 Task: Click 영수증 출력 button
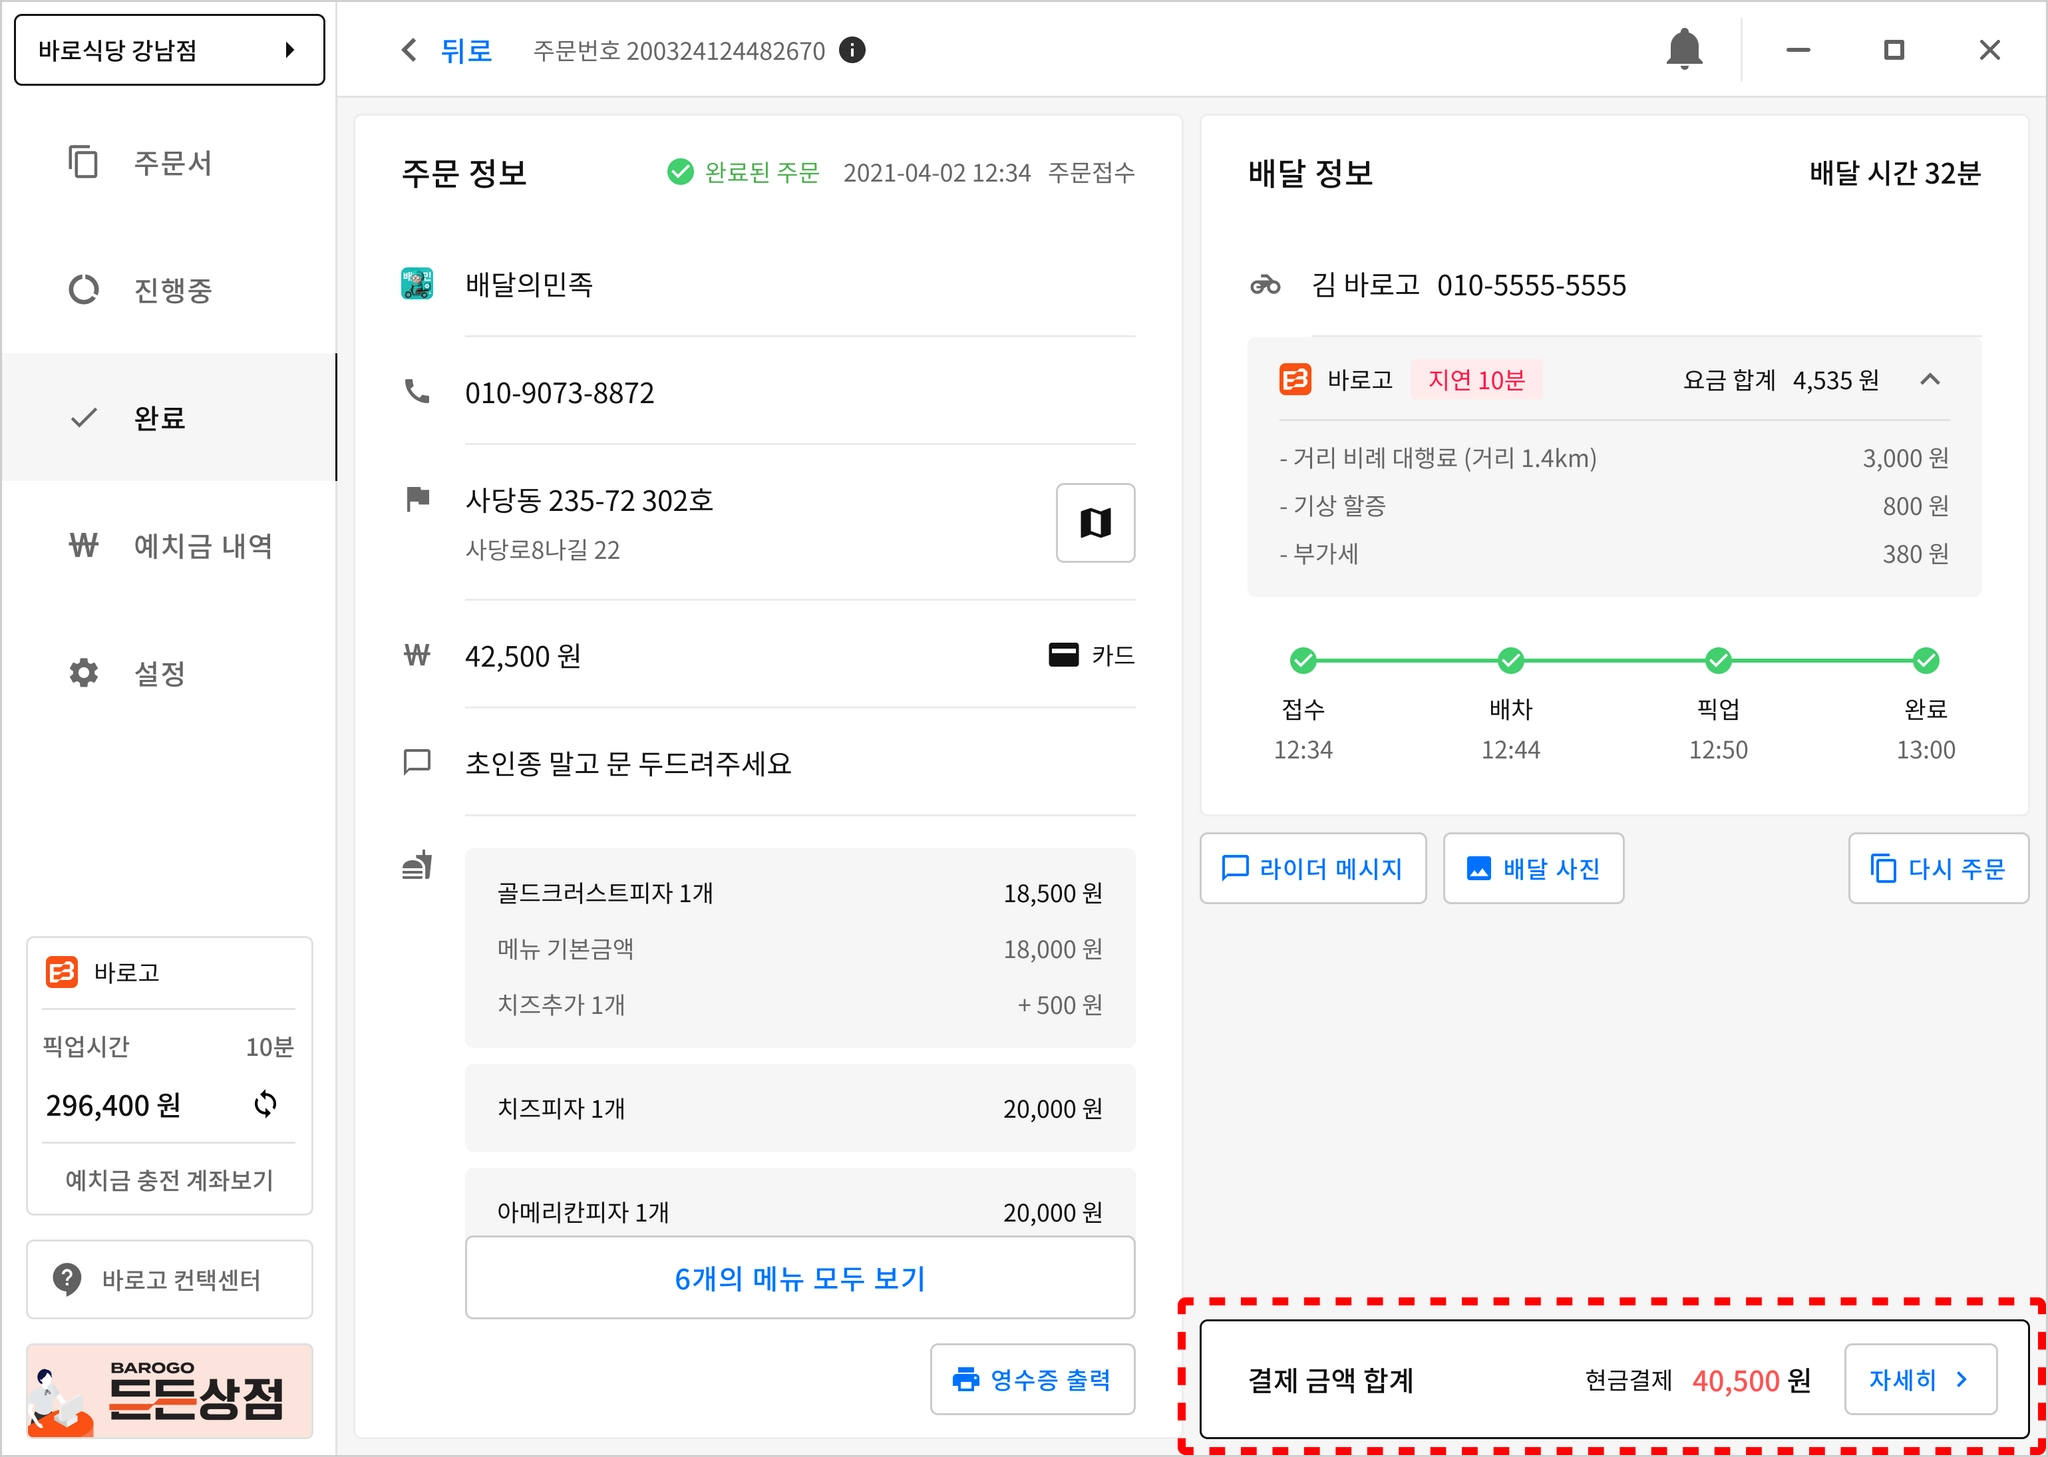click(x=1032, y=1379)
